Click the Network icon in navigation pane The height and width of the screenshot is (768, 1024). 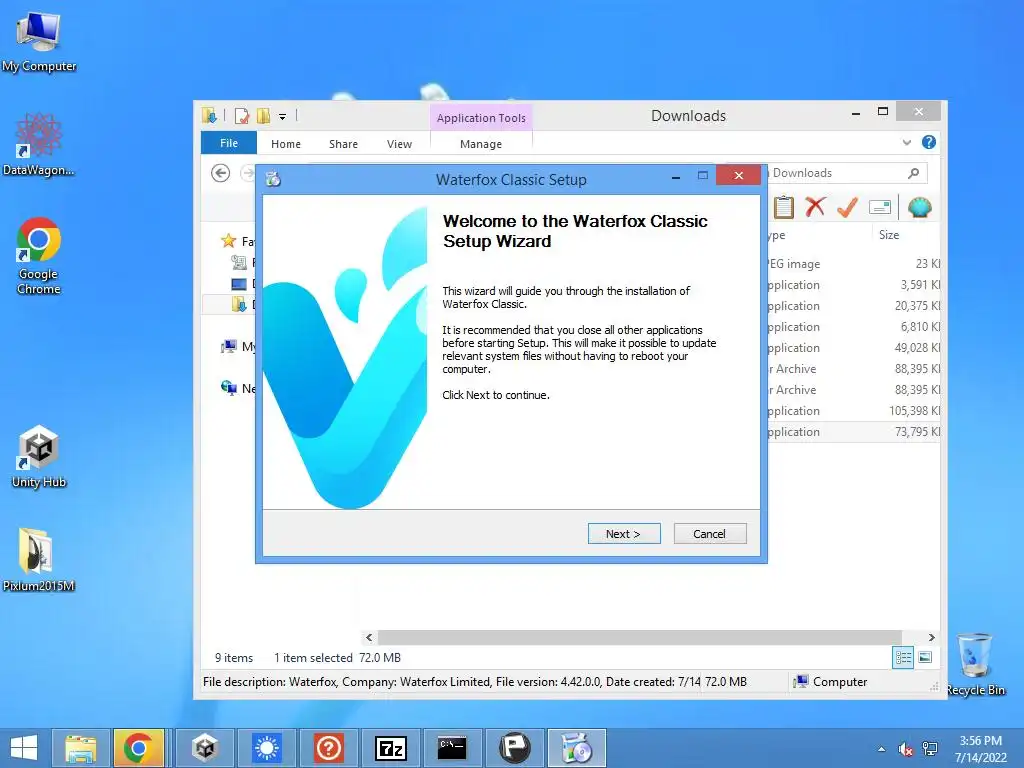click(229, 388)
